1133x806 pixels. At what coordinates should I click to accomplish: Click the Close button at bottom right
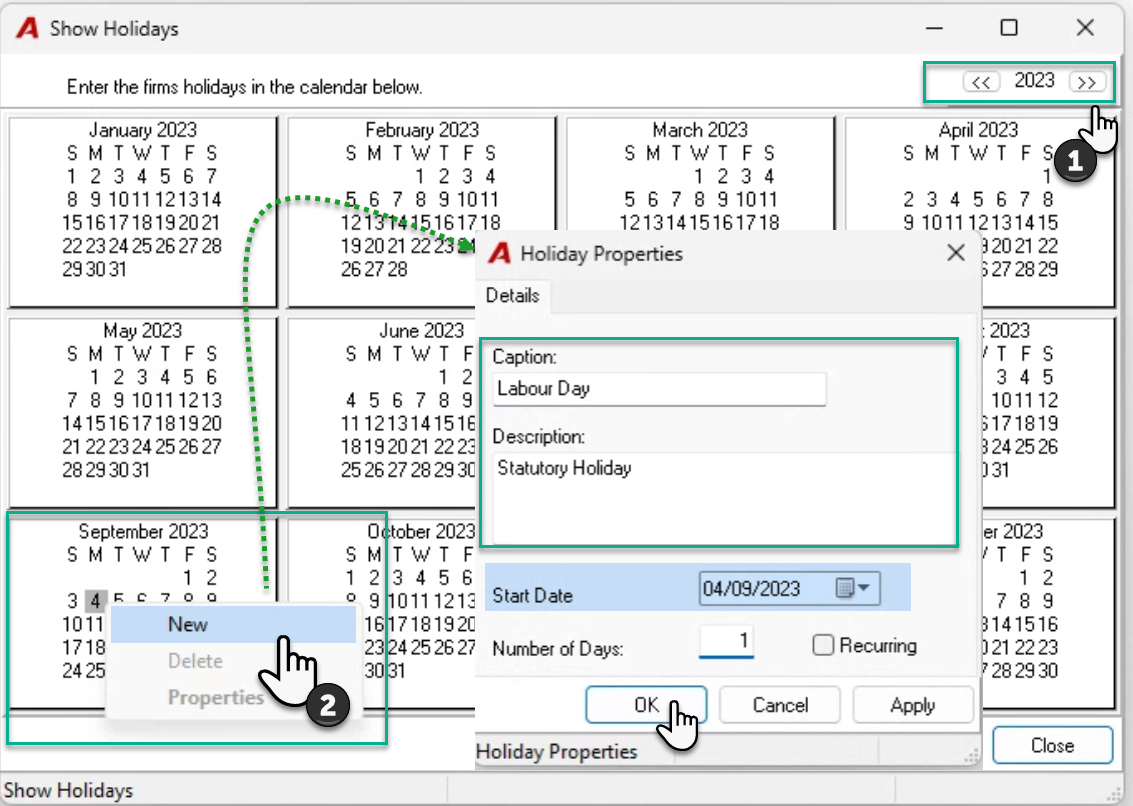(1052, 745)
